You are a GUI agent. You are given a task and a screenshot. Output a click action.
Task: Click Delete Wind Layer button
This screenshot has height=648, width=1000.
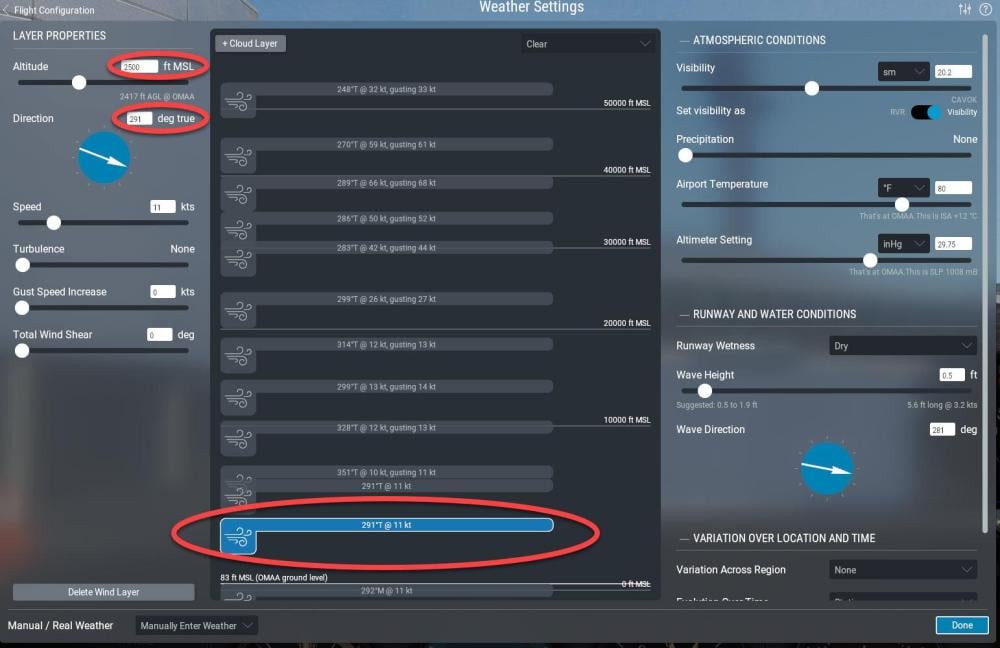point(103,592)
